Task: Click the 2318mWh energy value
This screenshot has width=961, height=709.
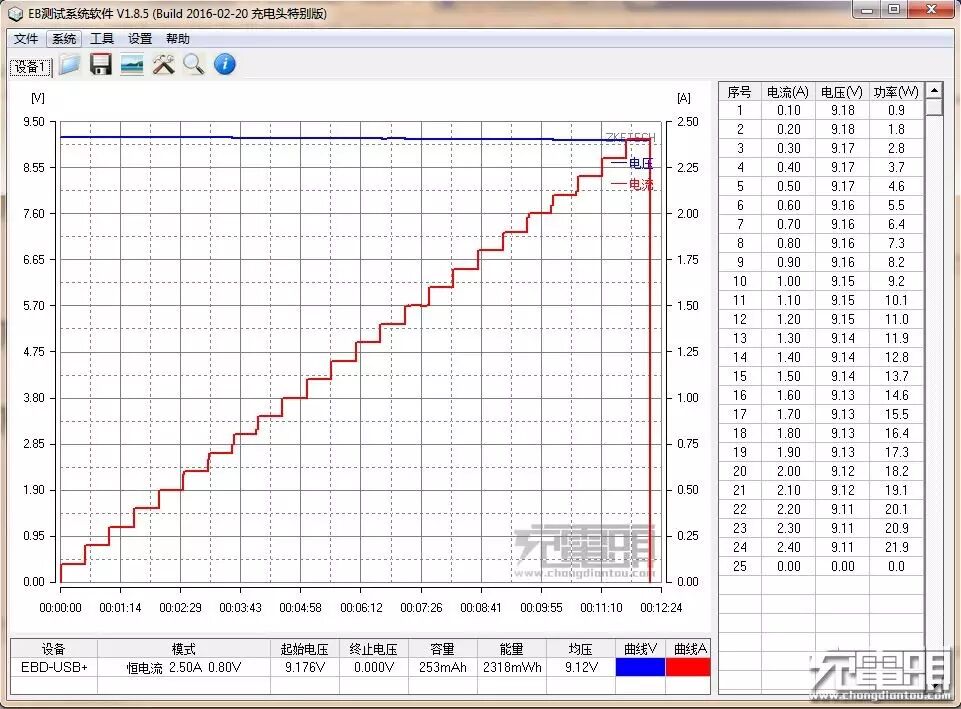Action: click(x=512, y=667)
